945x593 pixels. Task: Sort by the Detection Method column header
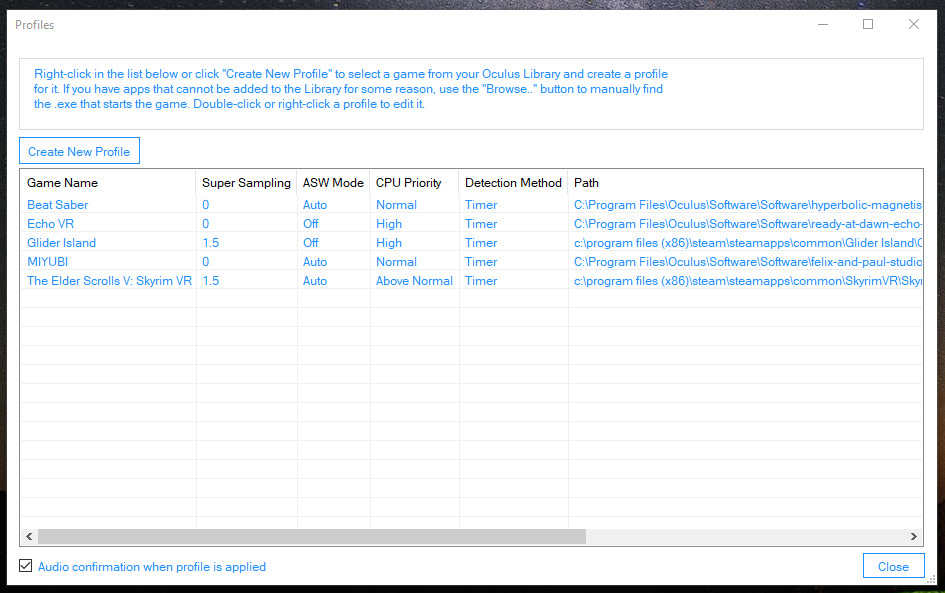click(513, 183)
